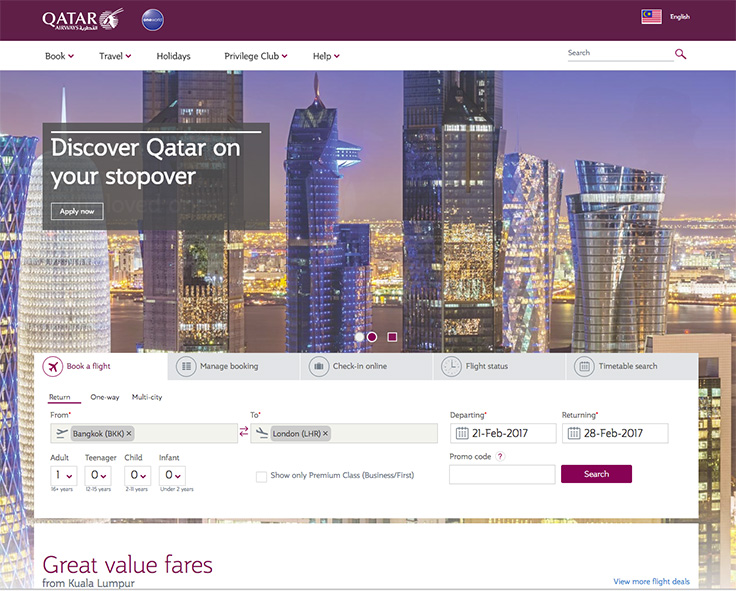Click the maroon Search flights button

[596, 474]
